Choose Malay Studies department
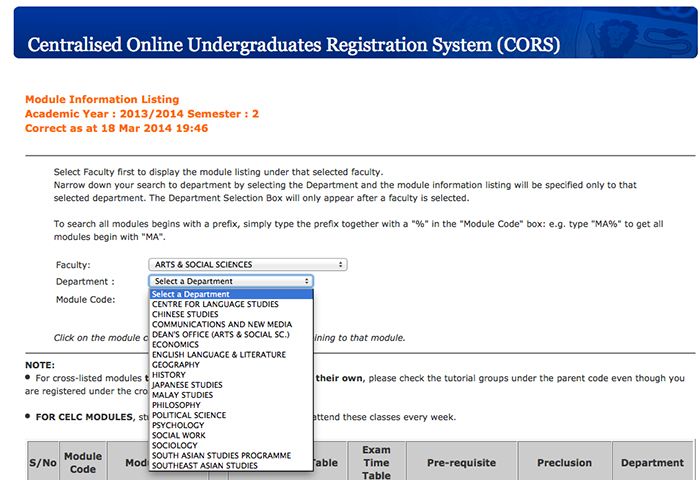Viewport: 700px width, 480px height. click(x=231, y=395)
